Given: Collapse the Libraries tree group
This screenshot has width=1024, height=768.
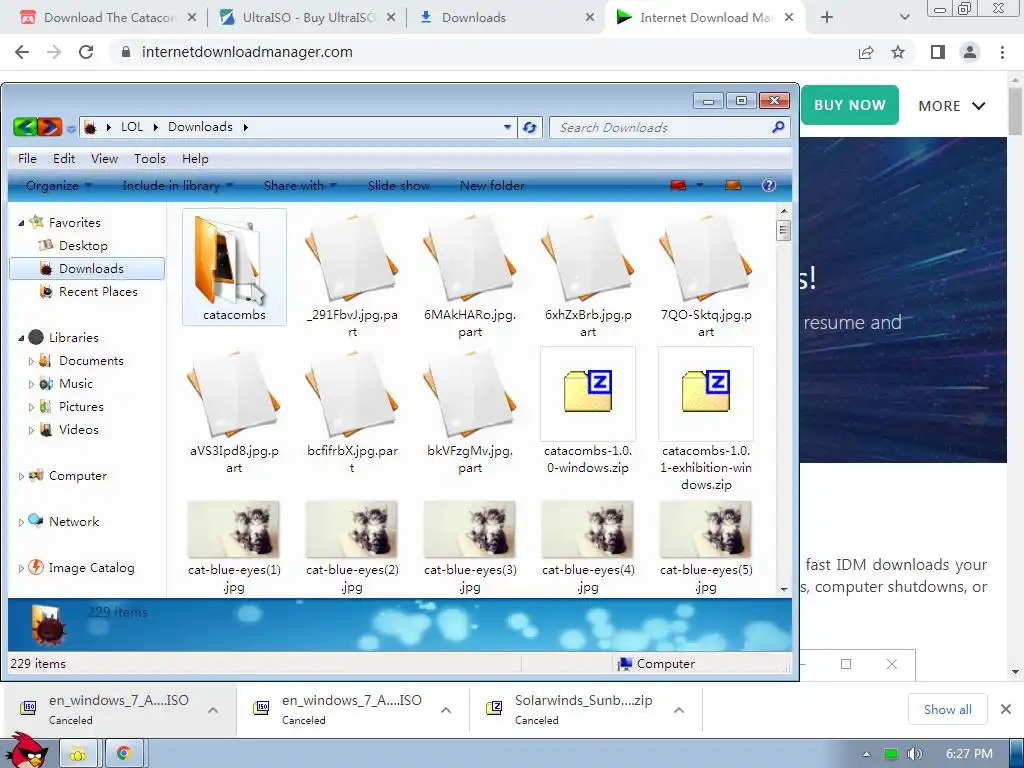Looking at the screenshot, I should 21,338.
